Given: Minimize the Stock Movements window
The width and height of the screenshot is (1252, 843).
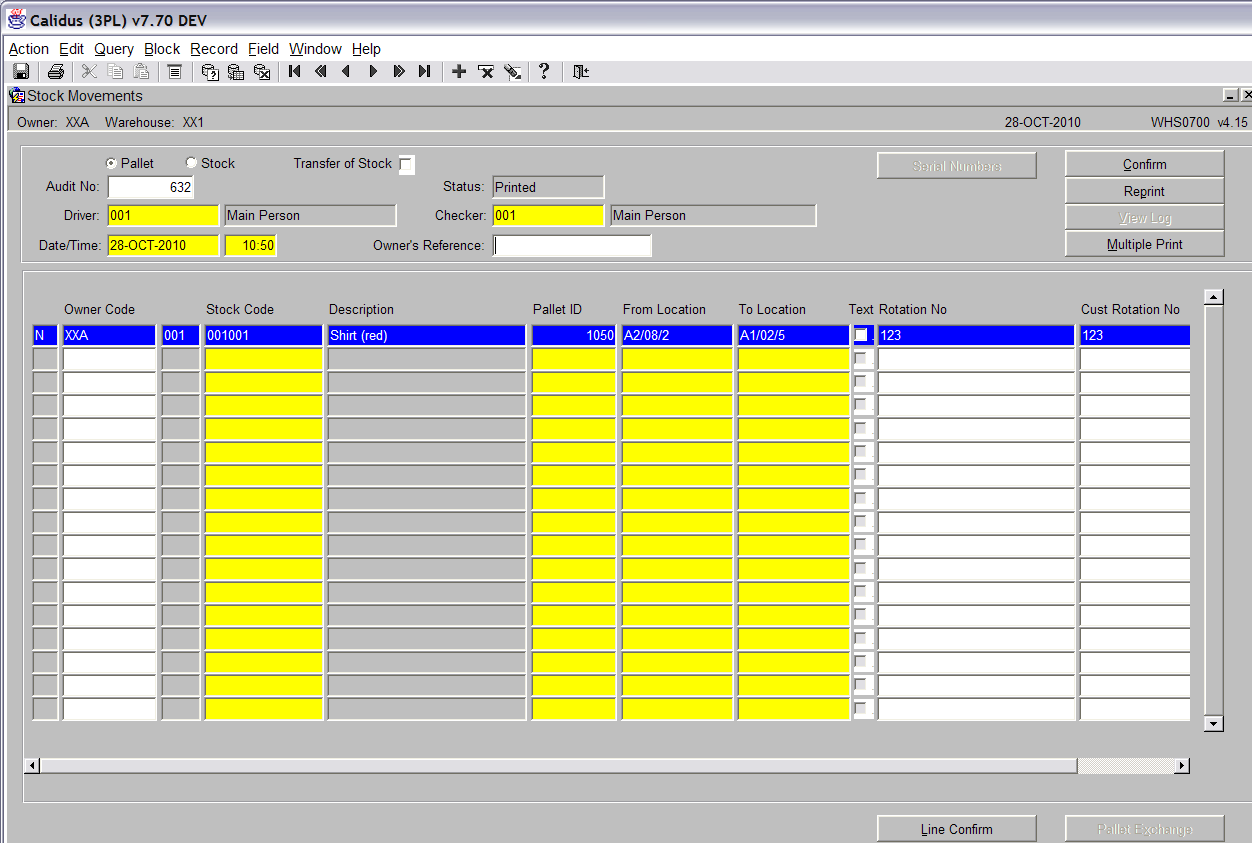Looking at the screenshot, I should (x=1229, y=95).
